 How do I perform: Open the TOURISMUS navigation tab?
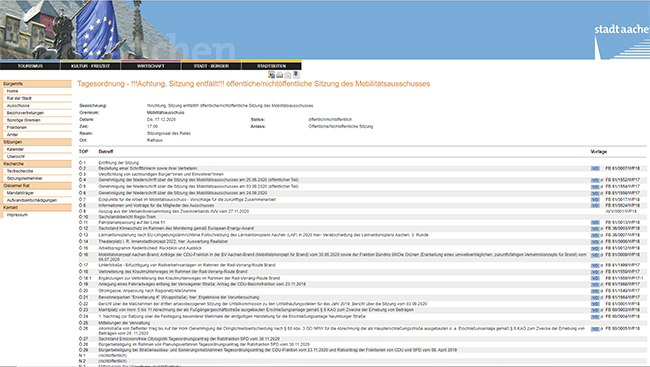[x=30, y=66]
